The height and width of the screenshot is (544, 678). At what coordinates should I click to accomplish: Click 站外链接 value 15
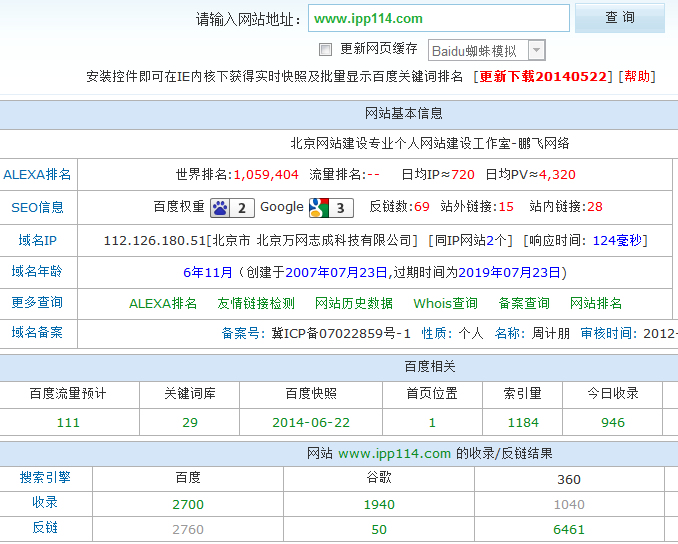click(506, 207)
